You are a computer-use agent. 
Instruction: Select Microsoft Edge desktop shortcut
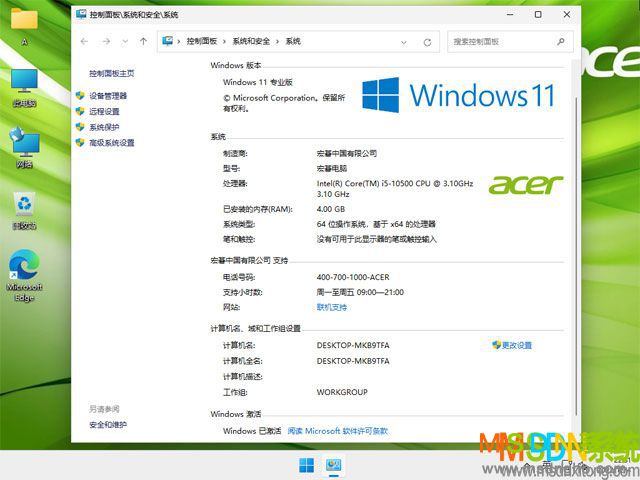[24, 276]
